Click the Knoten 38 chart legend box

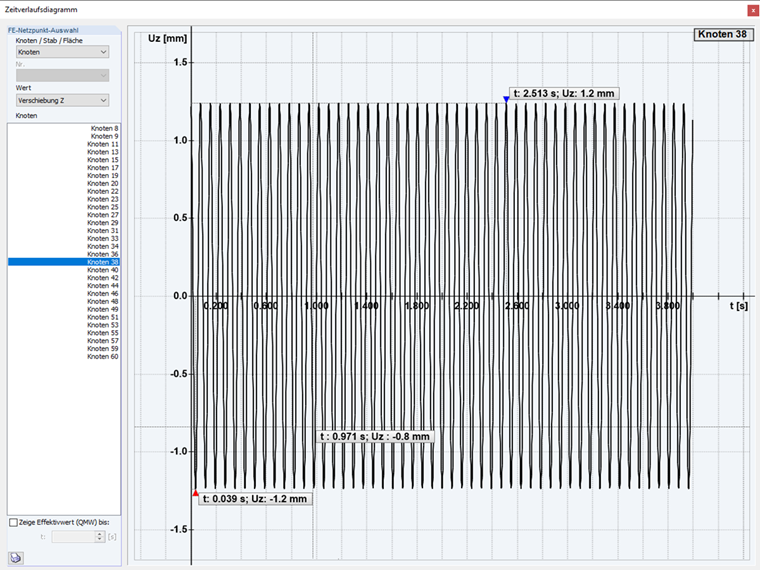tap(723, 34)
